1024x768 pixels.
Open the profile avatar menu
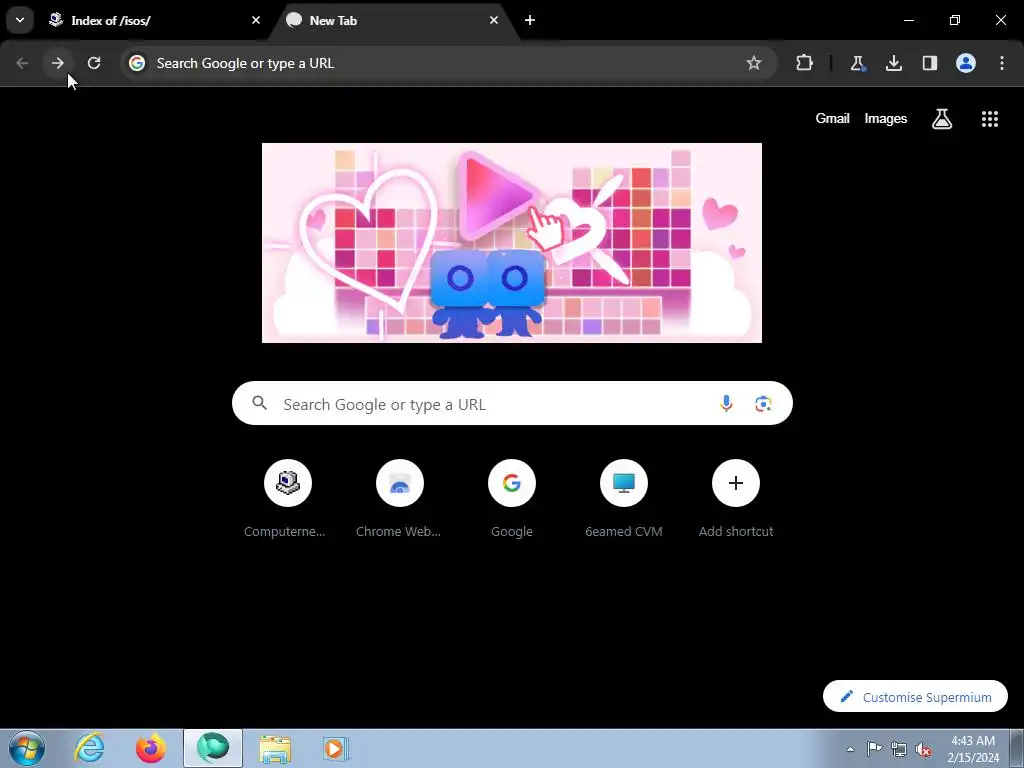[966, 63]
